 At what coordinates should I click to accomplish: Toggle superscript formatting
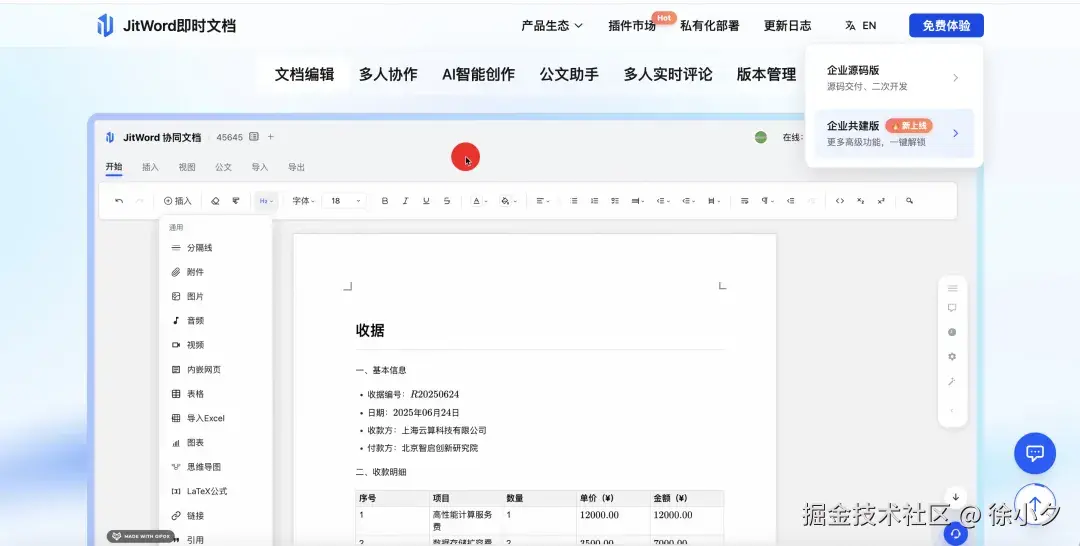coord(881,201)
